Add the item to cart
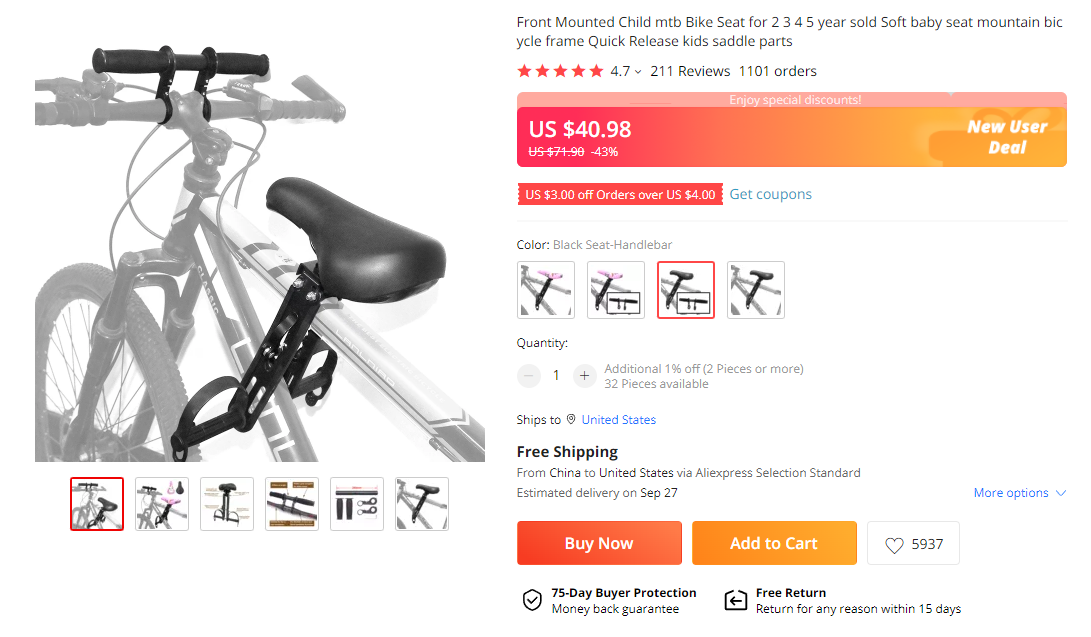Screen dimensions: 1091x637 [774, 543]
